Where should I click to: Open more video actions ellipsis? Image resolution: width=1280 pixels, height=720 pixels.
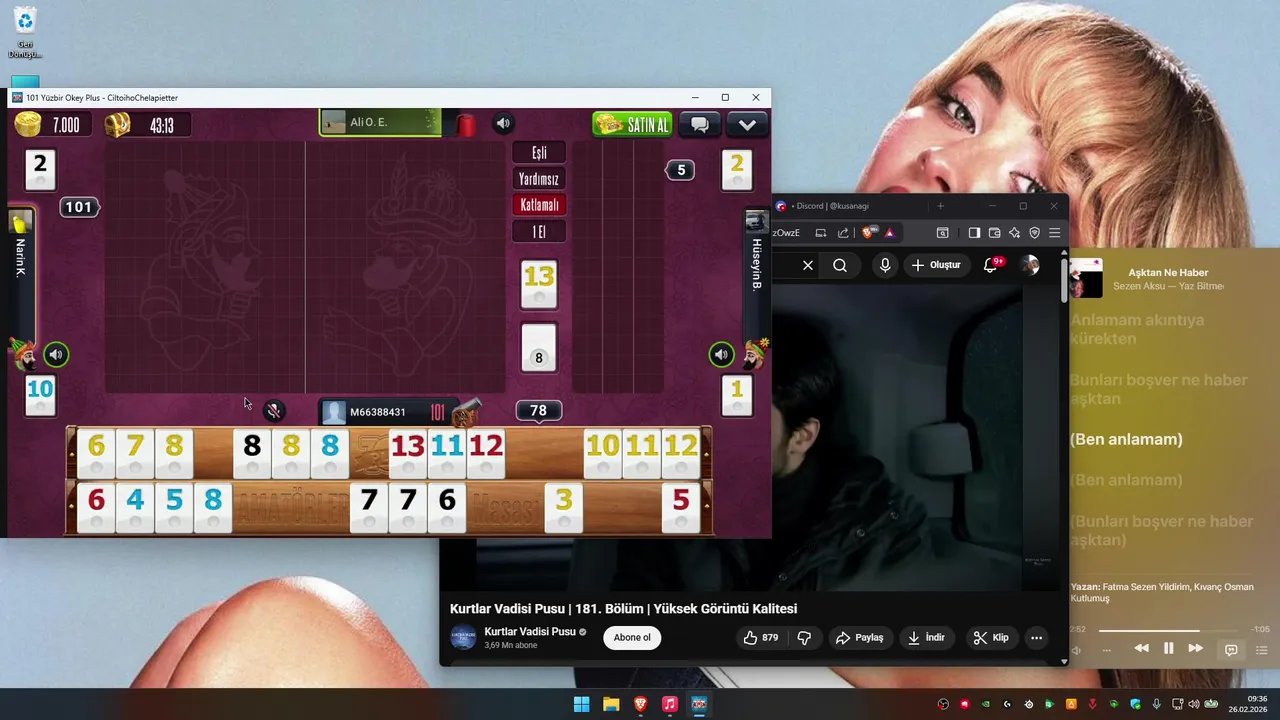point(1037,638)
